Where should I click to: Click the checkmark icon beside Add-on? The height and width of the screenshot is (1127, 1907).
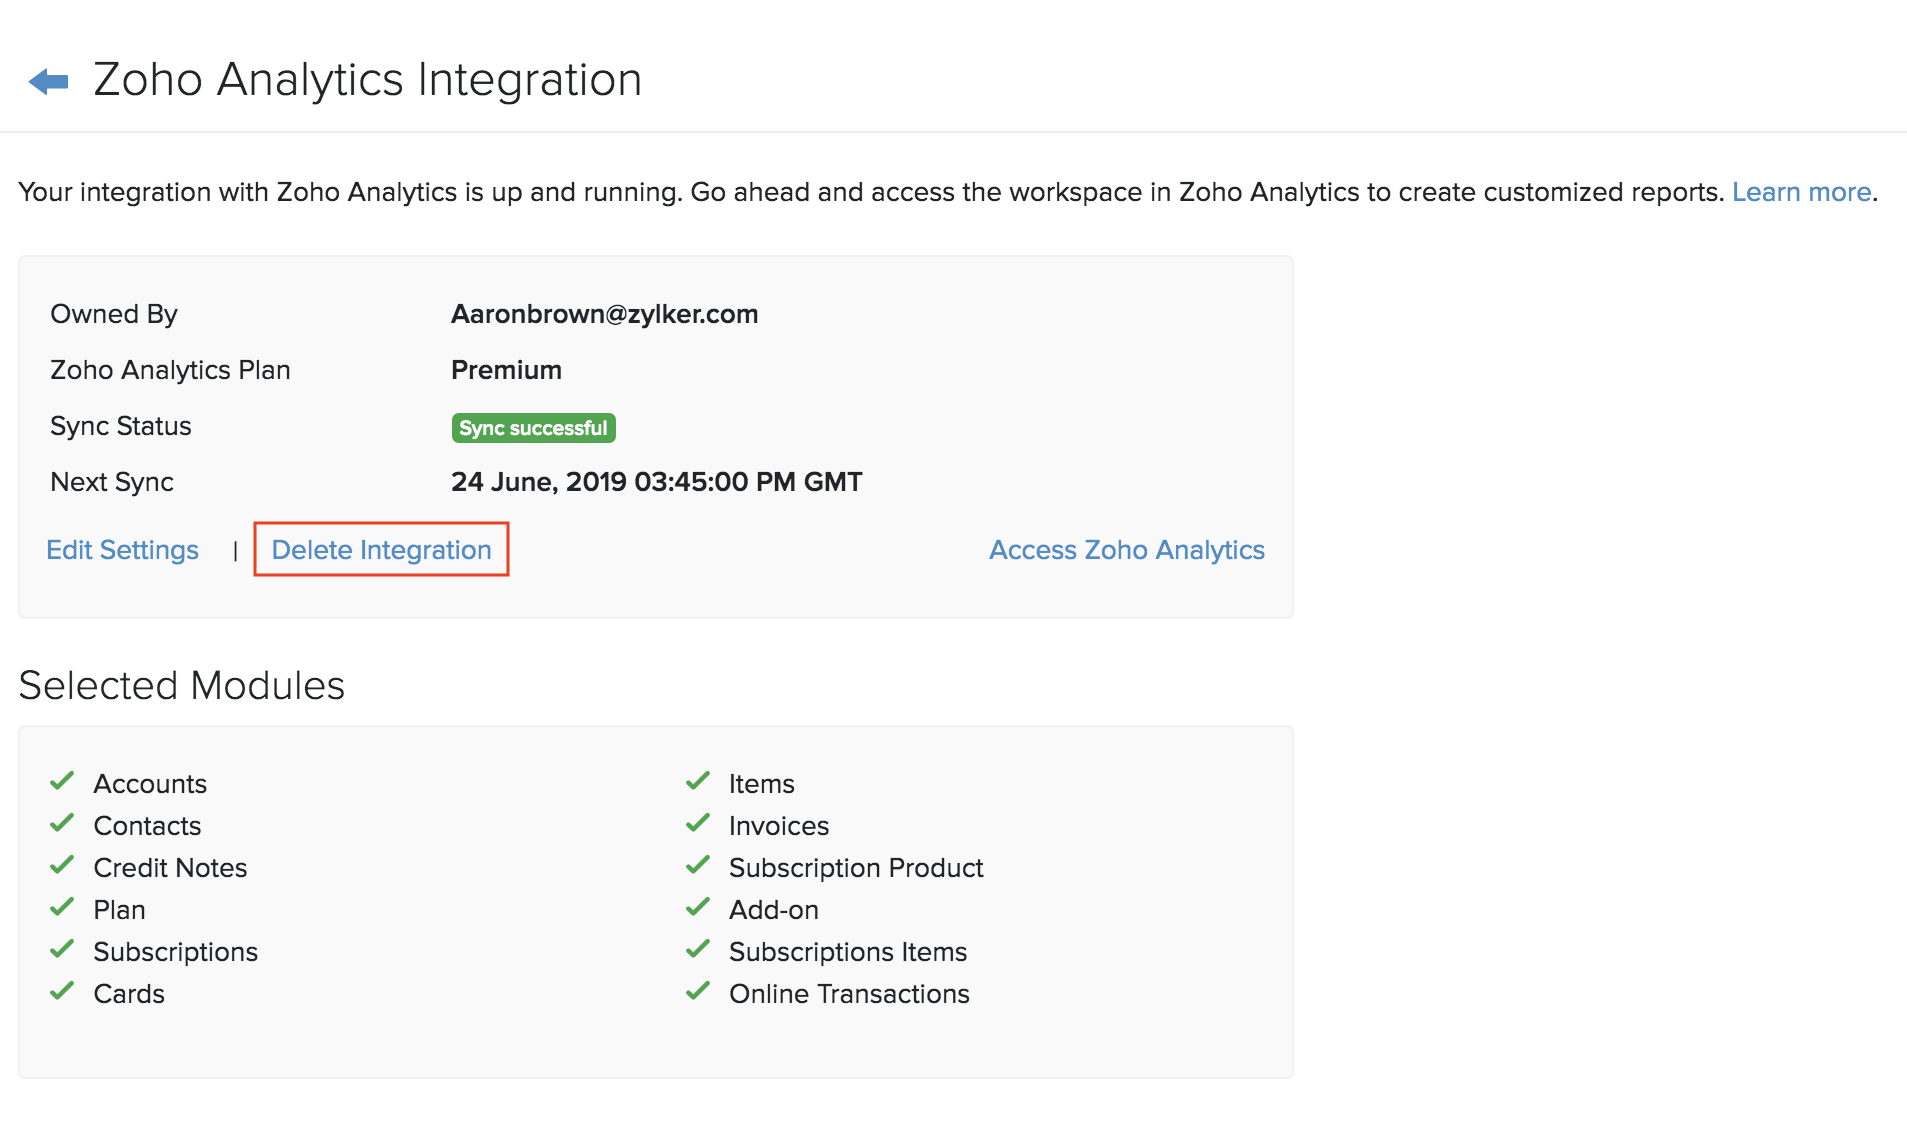point(698,907)
